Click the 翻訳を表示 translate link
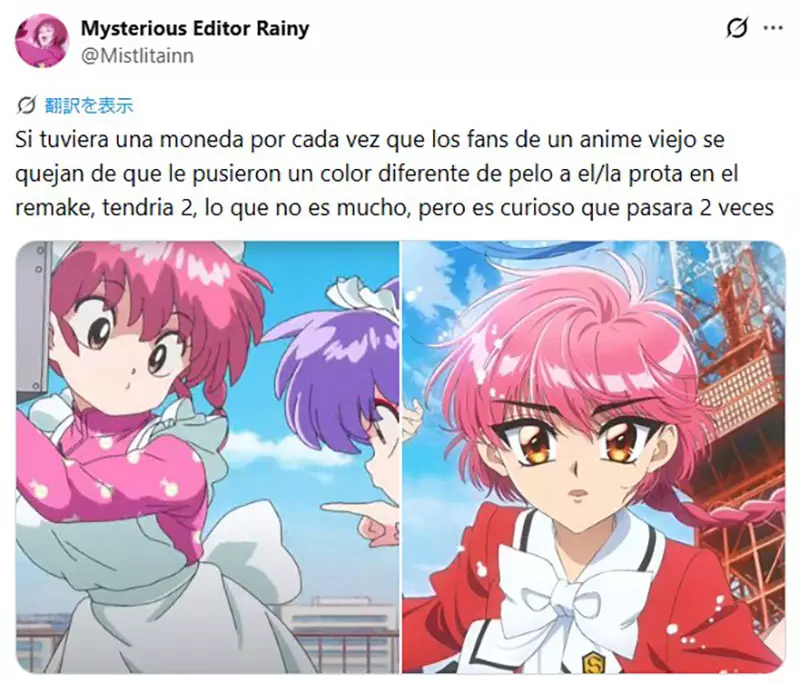 89,106
